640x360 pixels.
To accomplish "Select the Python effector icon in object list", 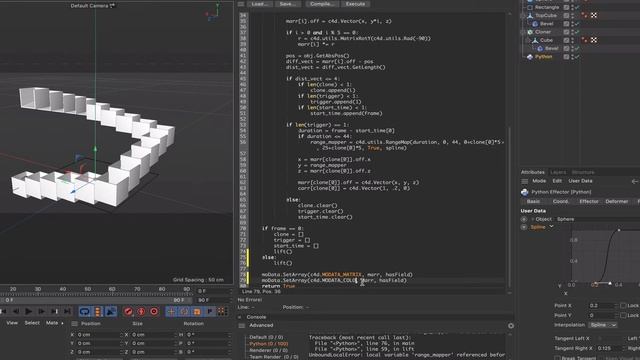I will point(530,57).
